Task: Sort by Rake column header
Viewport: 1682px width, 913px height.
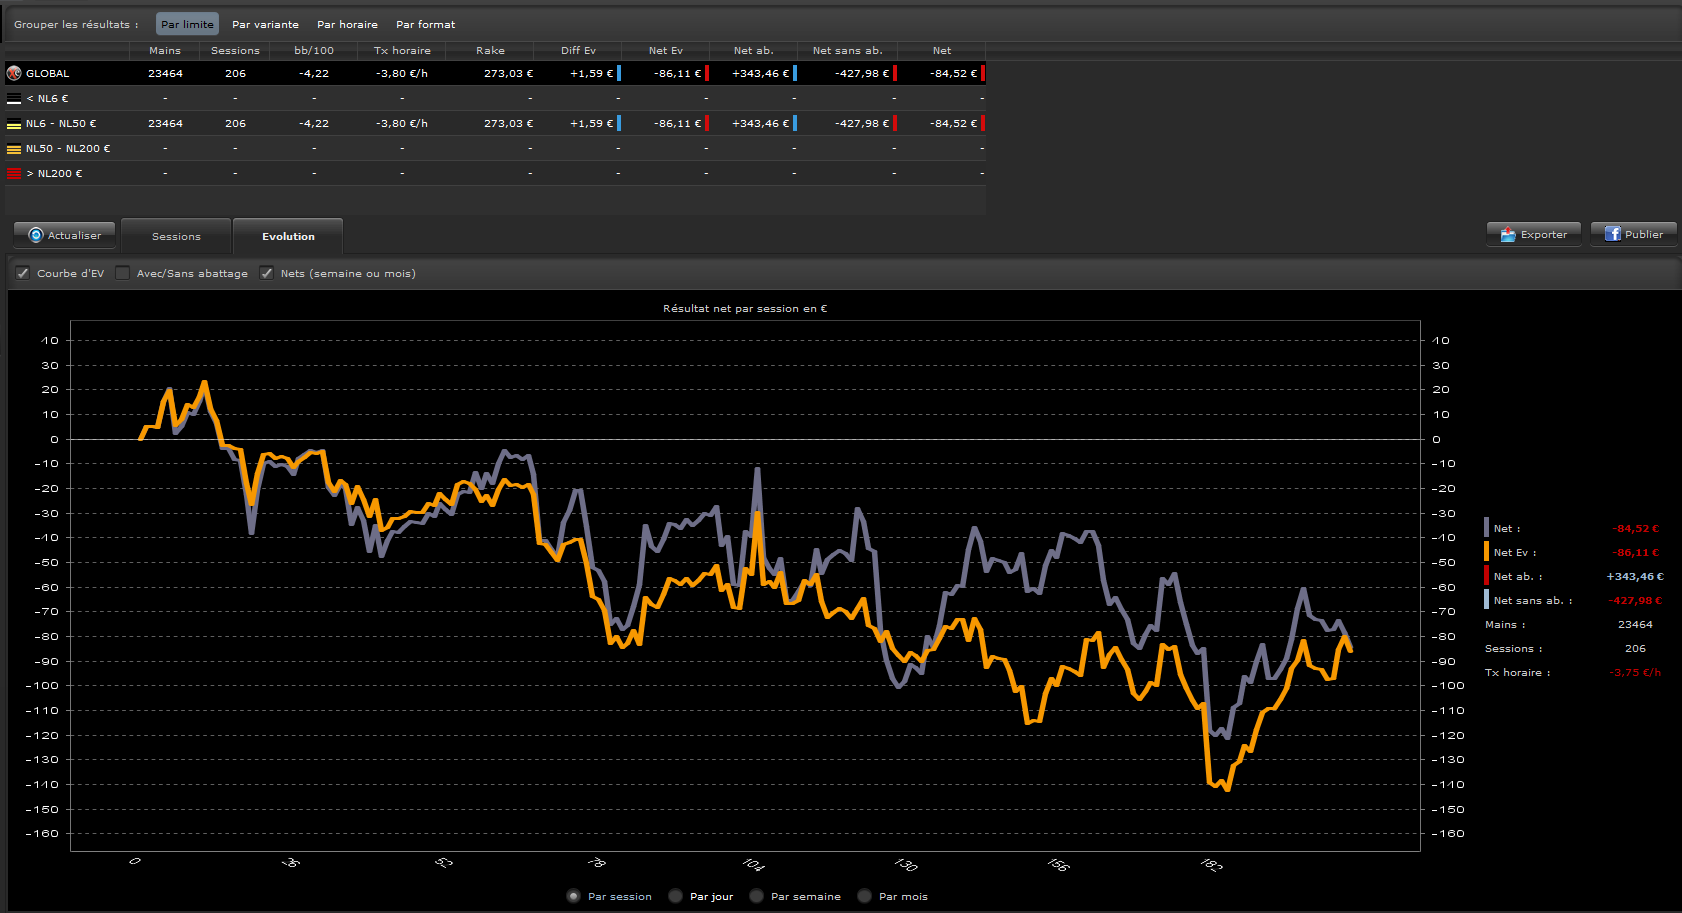Action: [x=490, y=50]
